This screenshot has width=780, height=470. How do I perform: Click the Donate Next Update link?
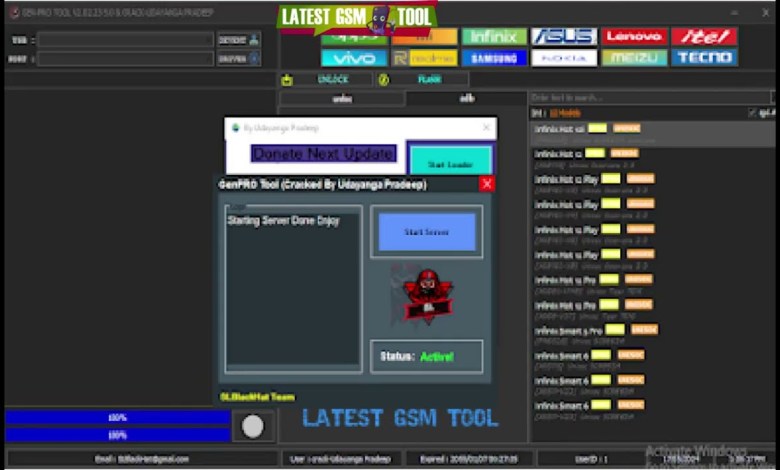tap(322, 154)
